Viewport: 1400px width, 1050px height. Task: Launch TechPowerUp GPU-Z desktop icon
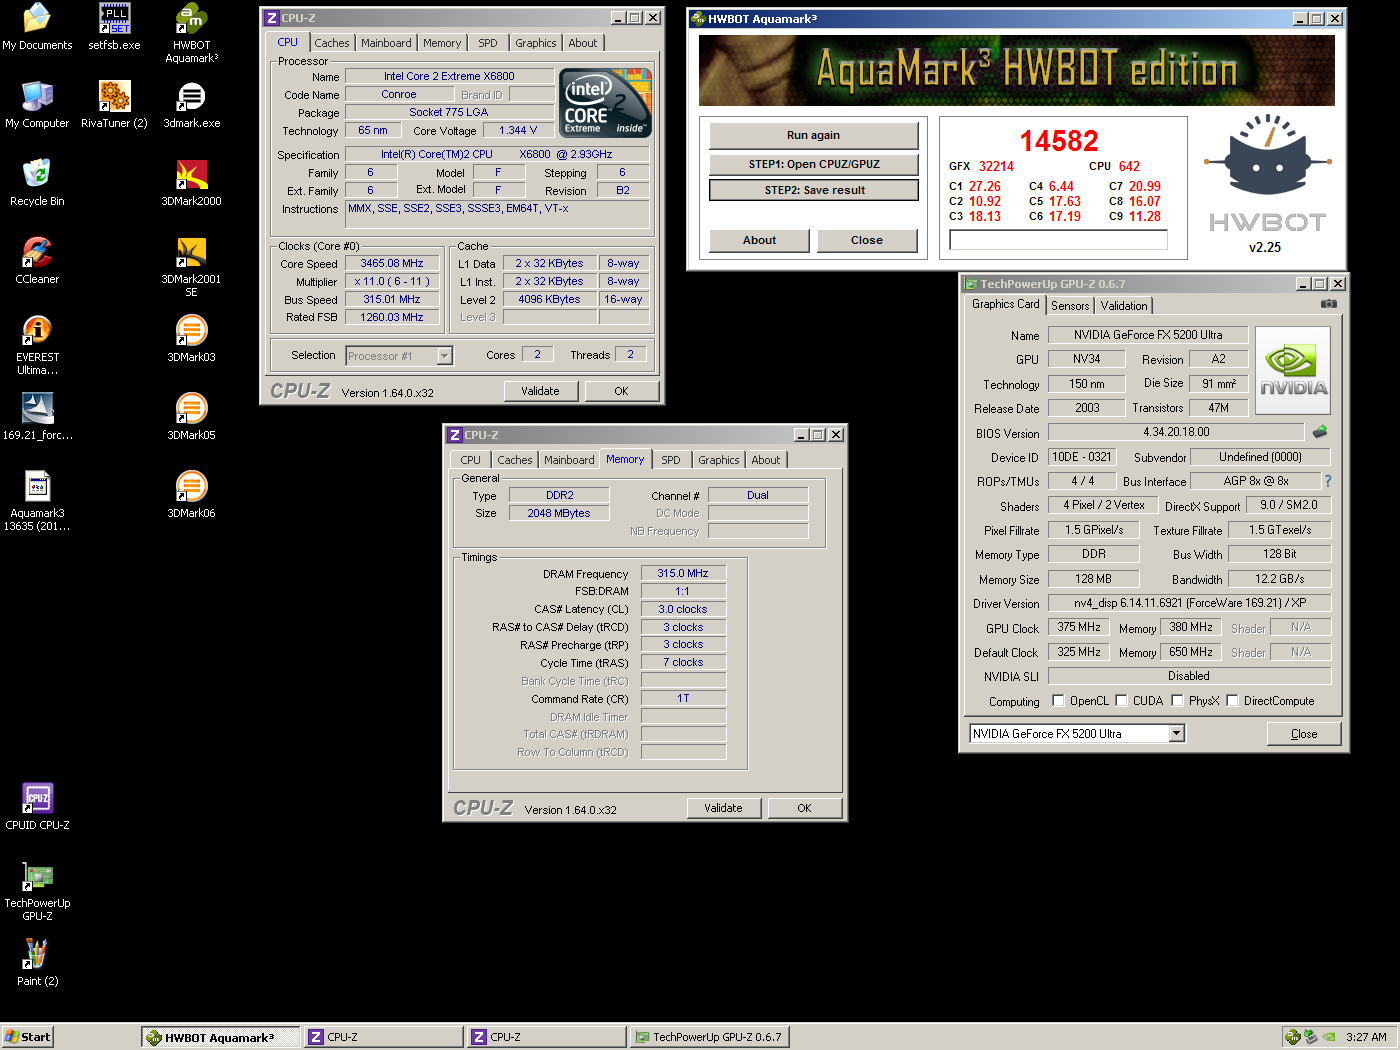[37, 892]
